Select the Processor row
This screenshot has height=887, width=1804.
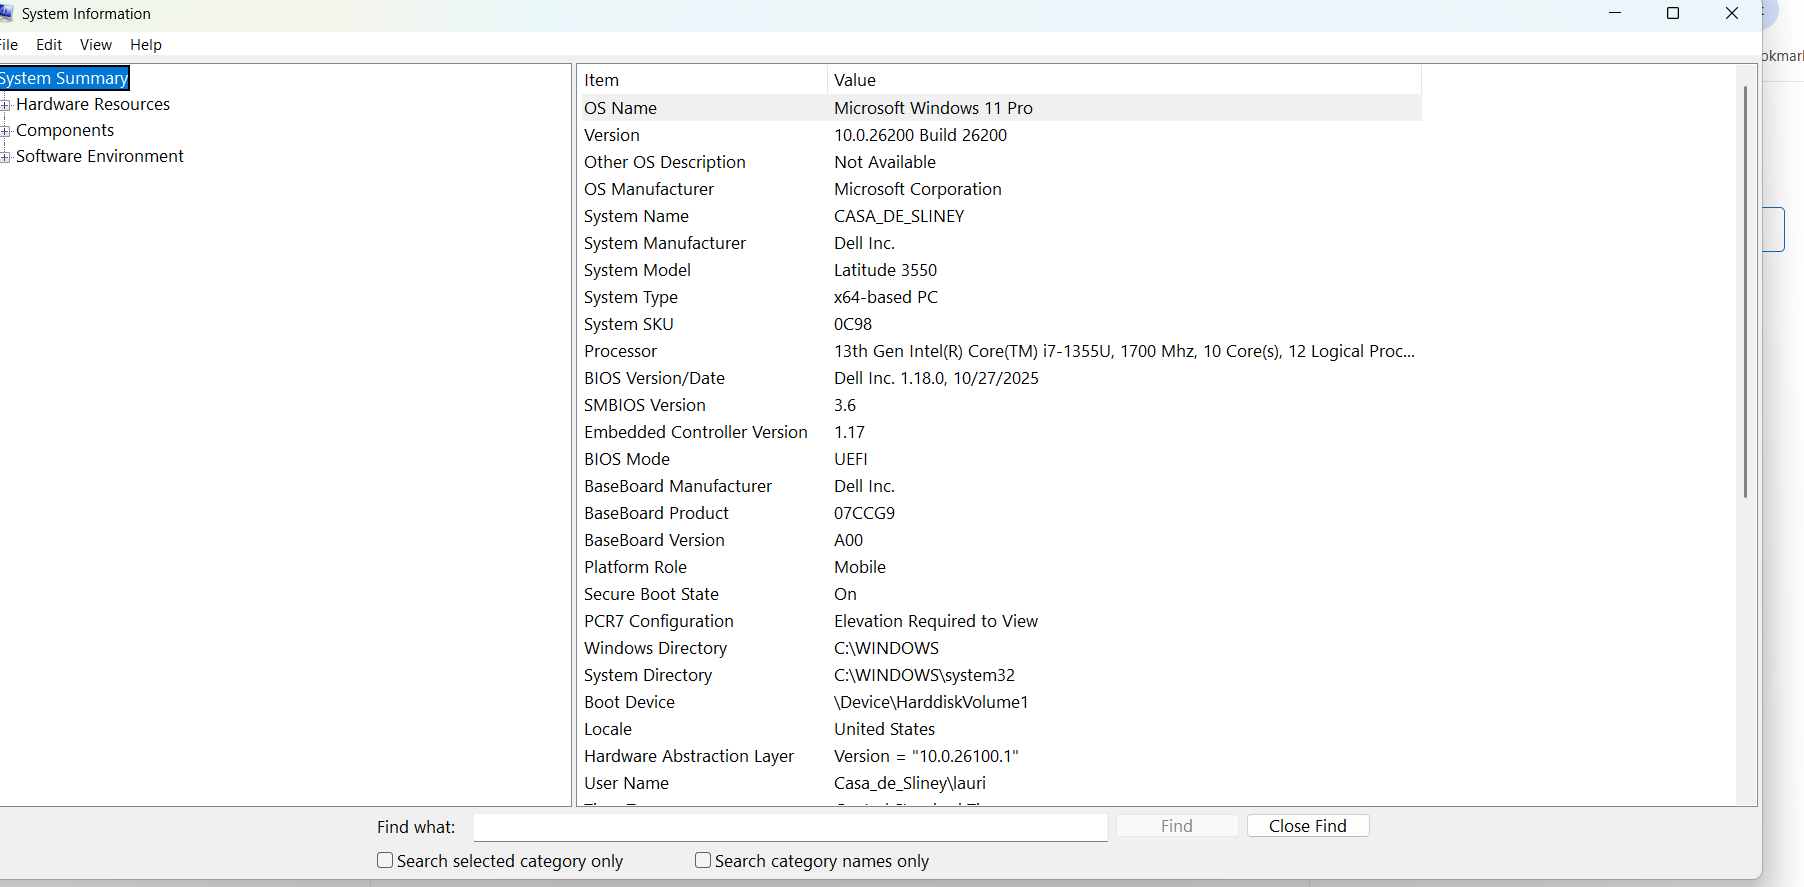[x=1000, y=351]
